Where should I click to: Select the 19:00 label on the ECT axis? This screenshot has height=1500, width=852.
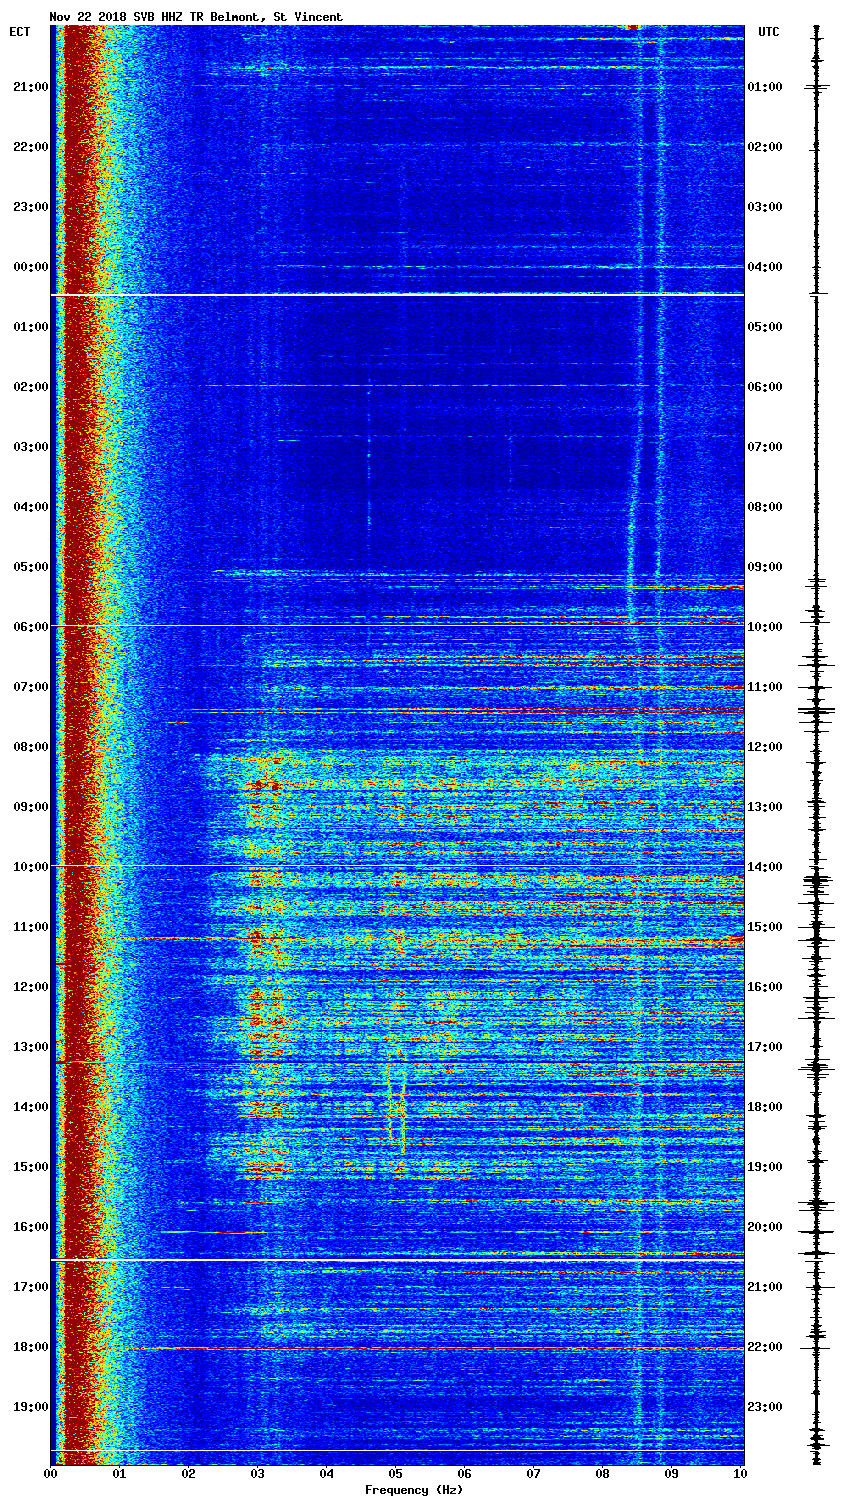pyautogui.click(x=30, y=1407)
